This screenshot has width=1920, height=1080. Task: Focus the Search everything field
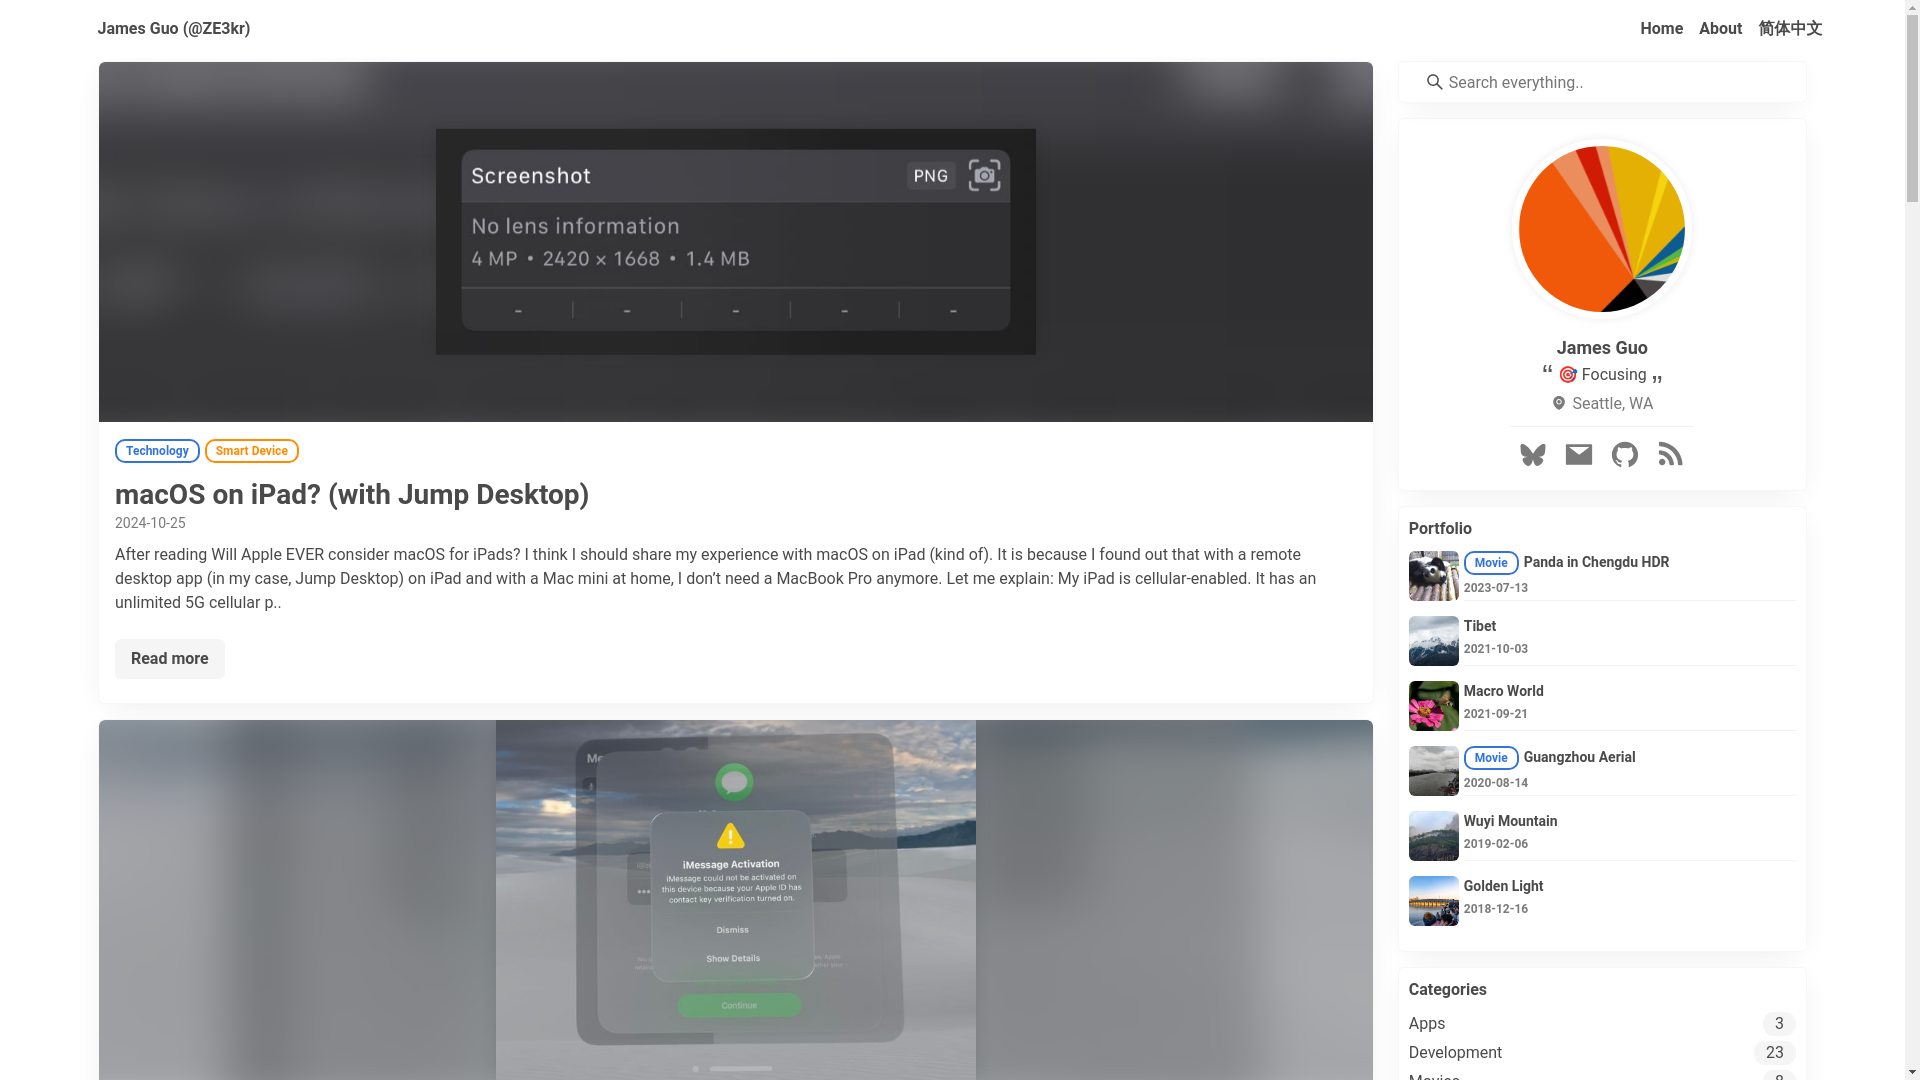pyautogui.click(x=1602, y=83)
